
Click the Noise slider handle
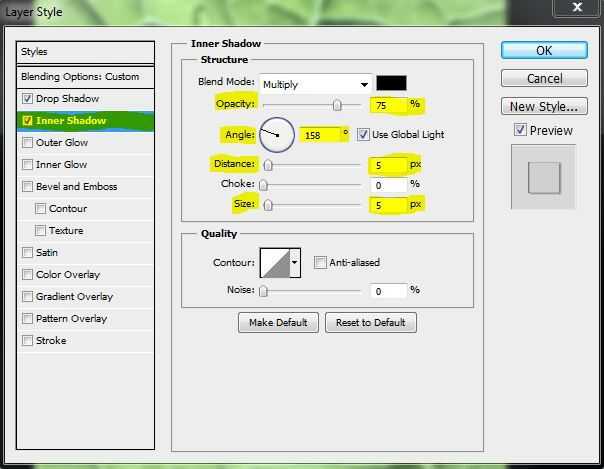pos(263,291)
